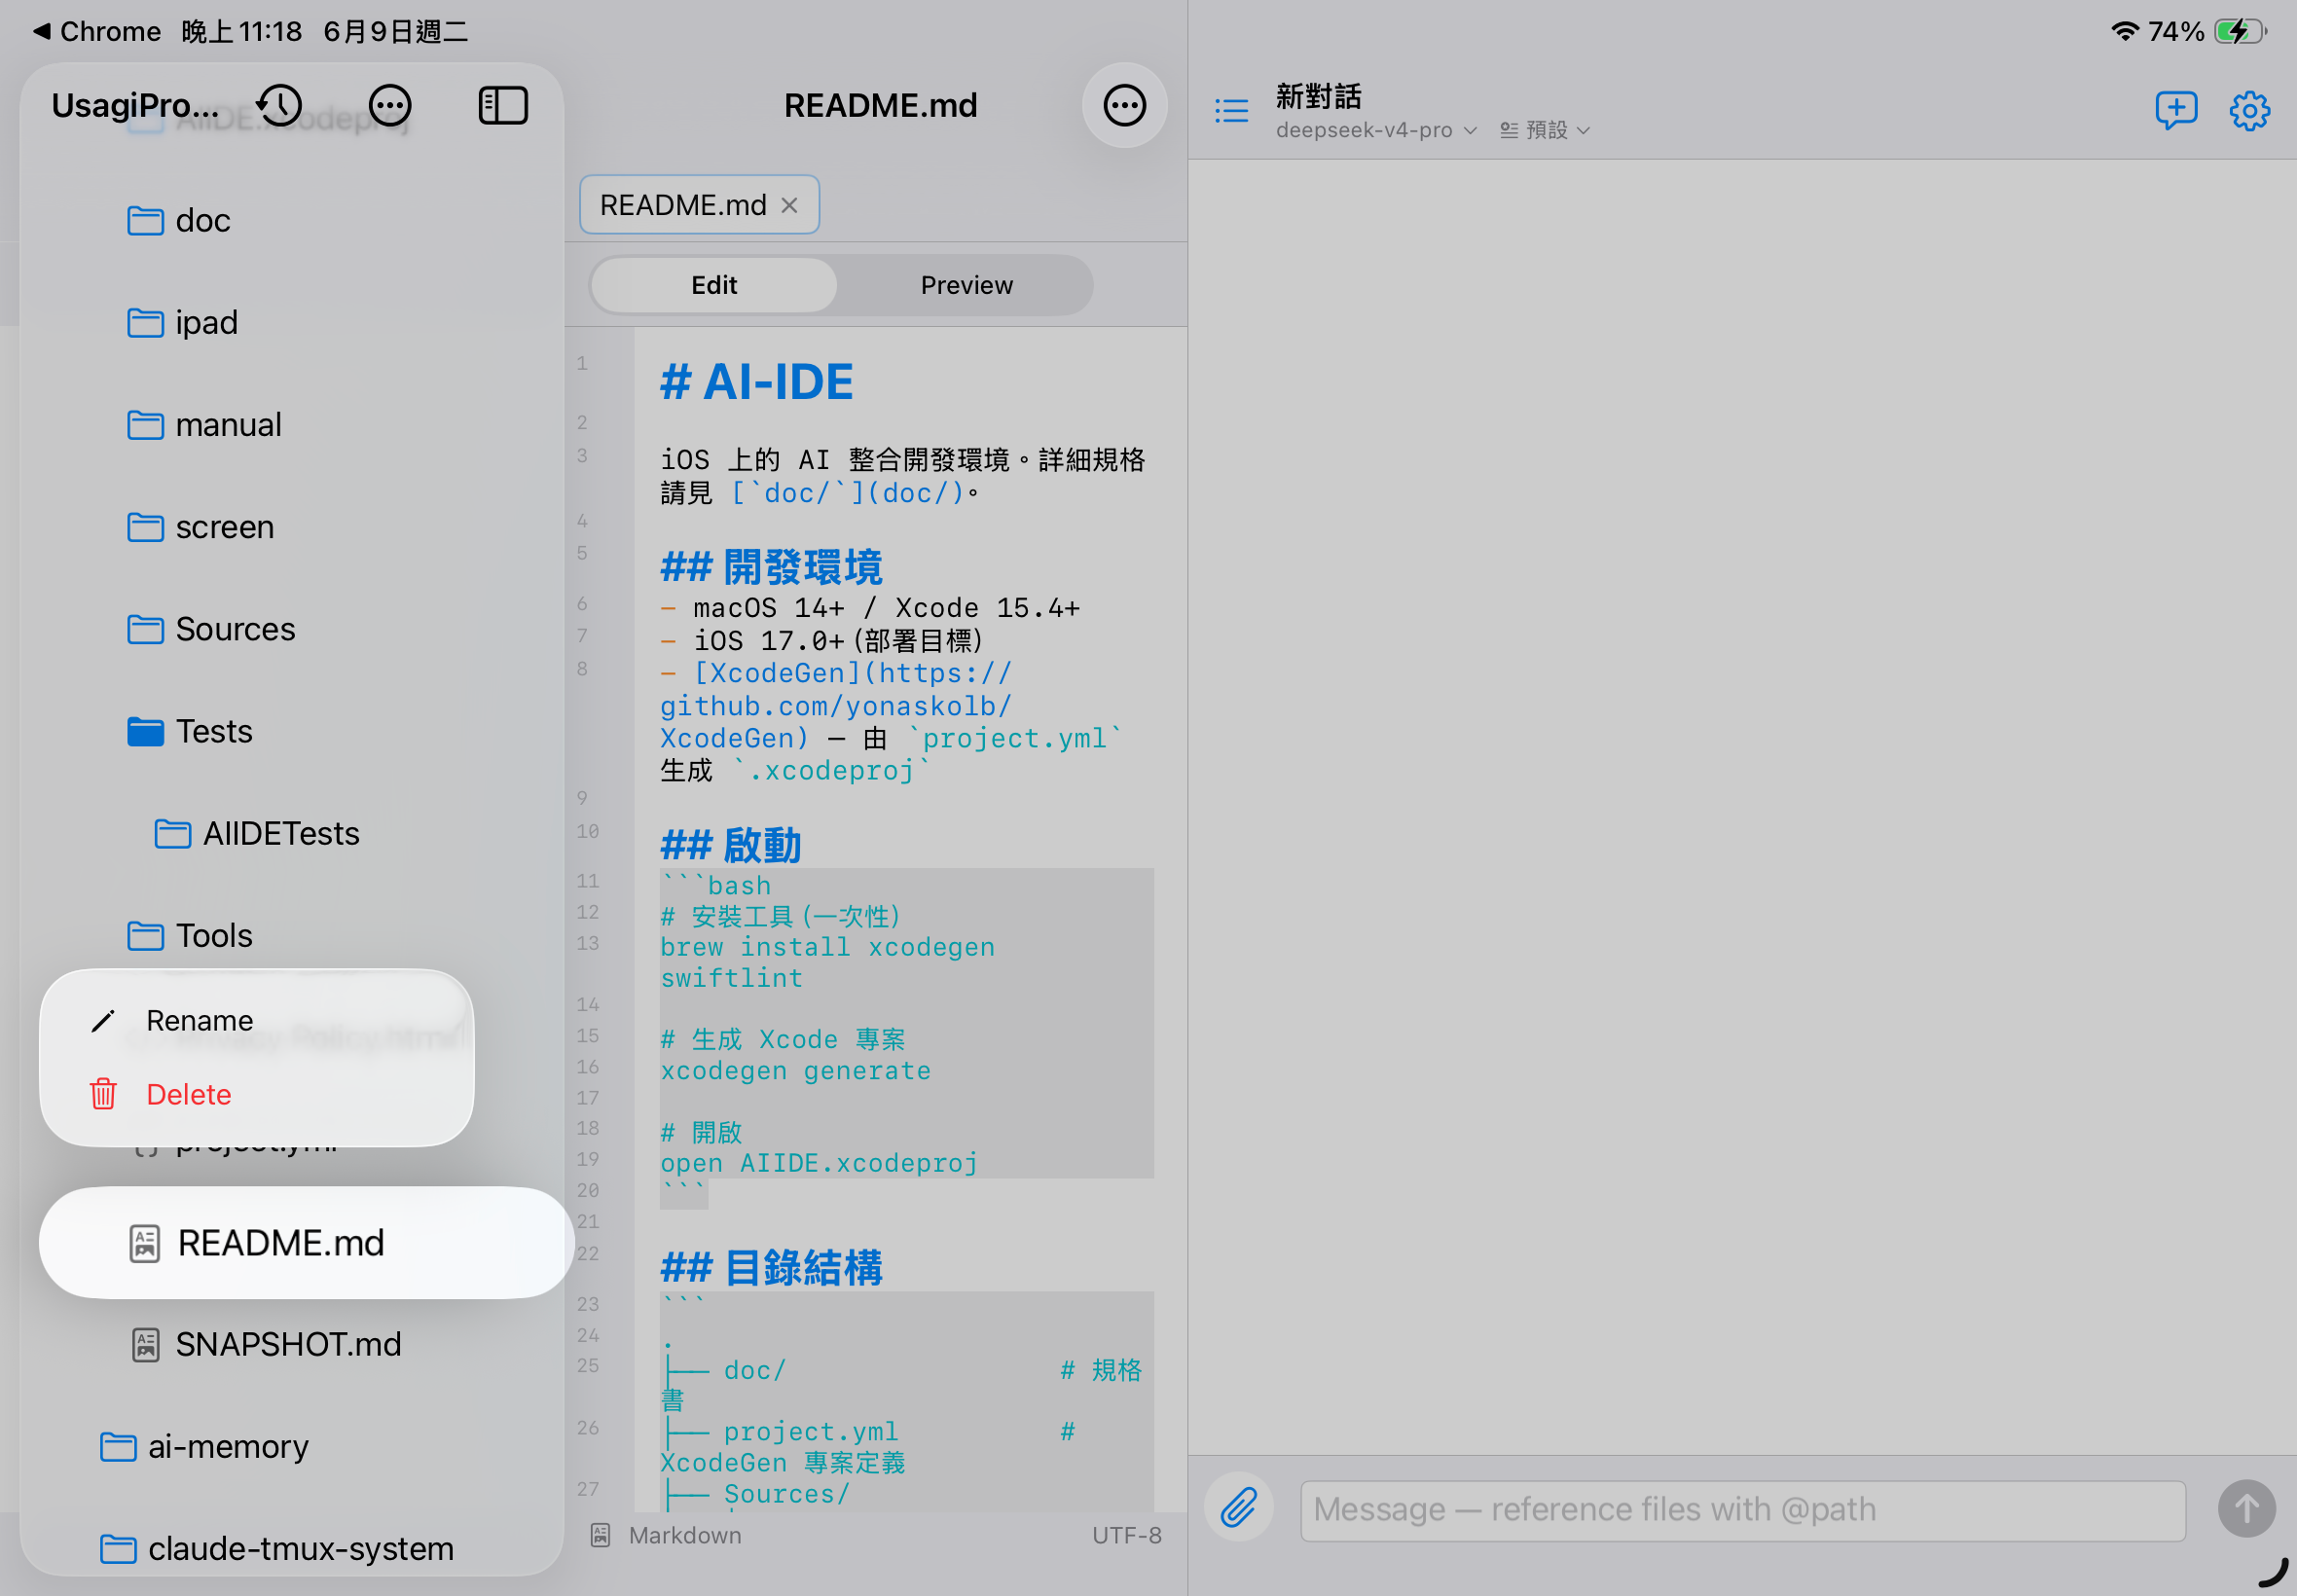Click the Markdown language icon in status bar

[600, 1535]
